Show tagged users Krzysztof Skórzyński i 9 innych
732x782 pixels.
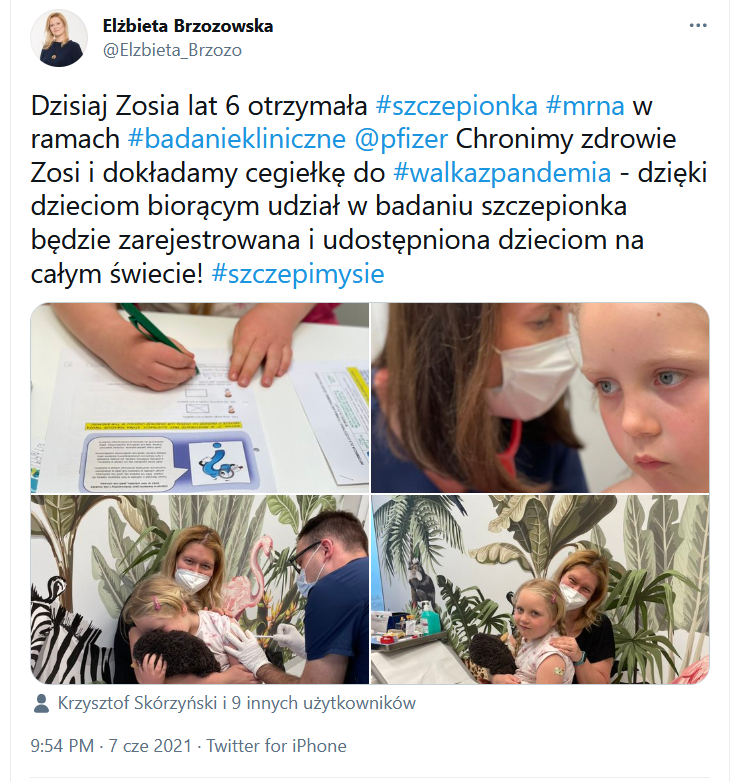point(237,703)
